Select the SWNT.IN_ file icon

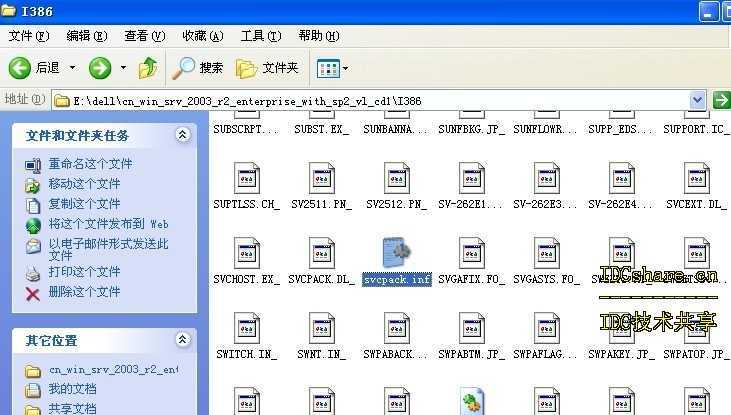(x=322, y=328)
